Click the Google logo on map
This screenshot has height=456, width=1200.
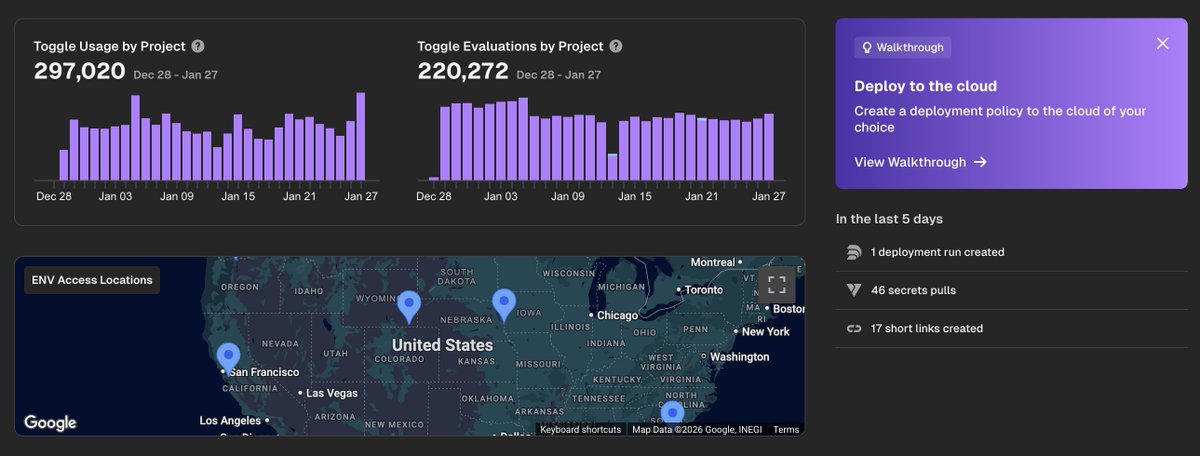tap(50, 423)
